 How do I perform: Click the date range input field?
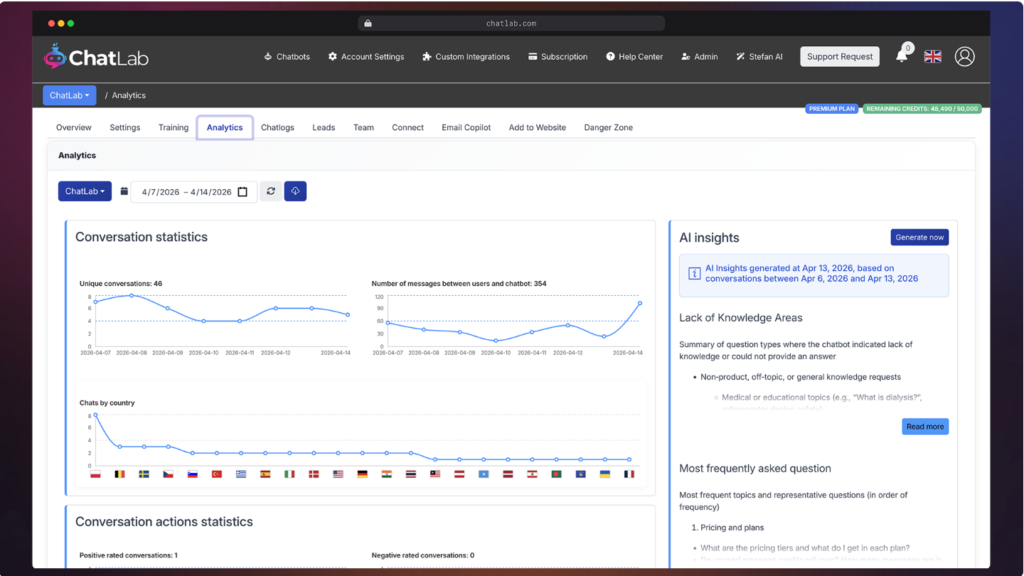(x=194, y=191)
